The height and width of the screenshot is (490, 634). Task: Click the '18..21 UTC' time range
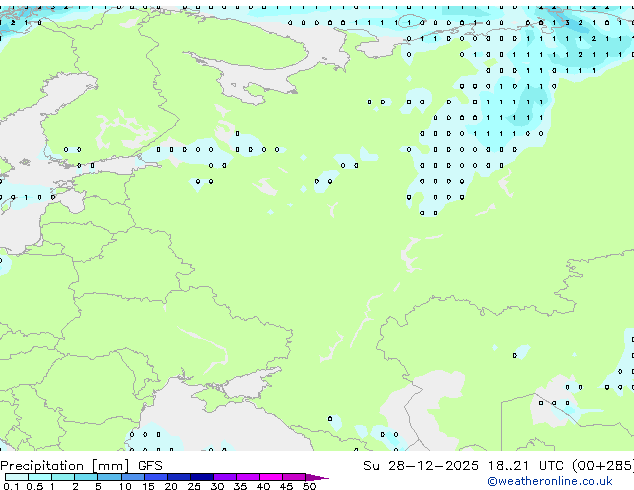(526, 466)
